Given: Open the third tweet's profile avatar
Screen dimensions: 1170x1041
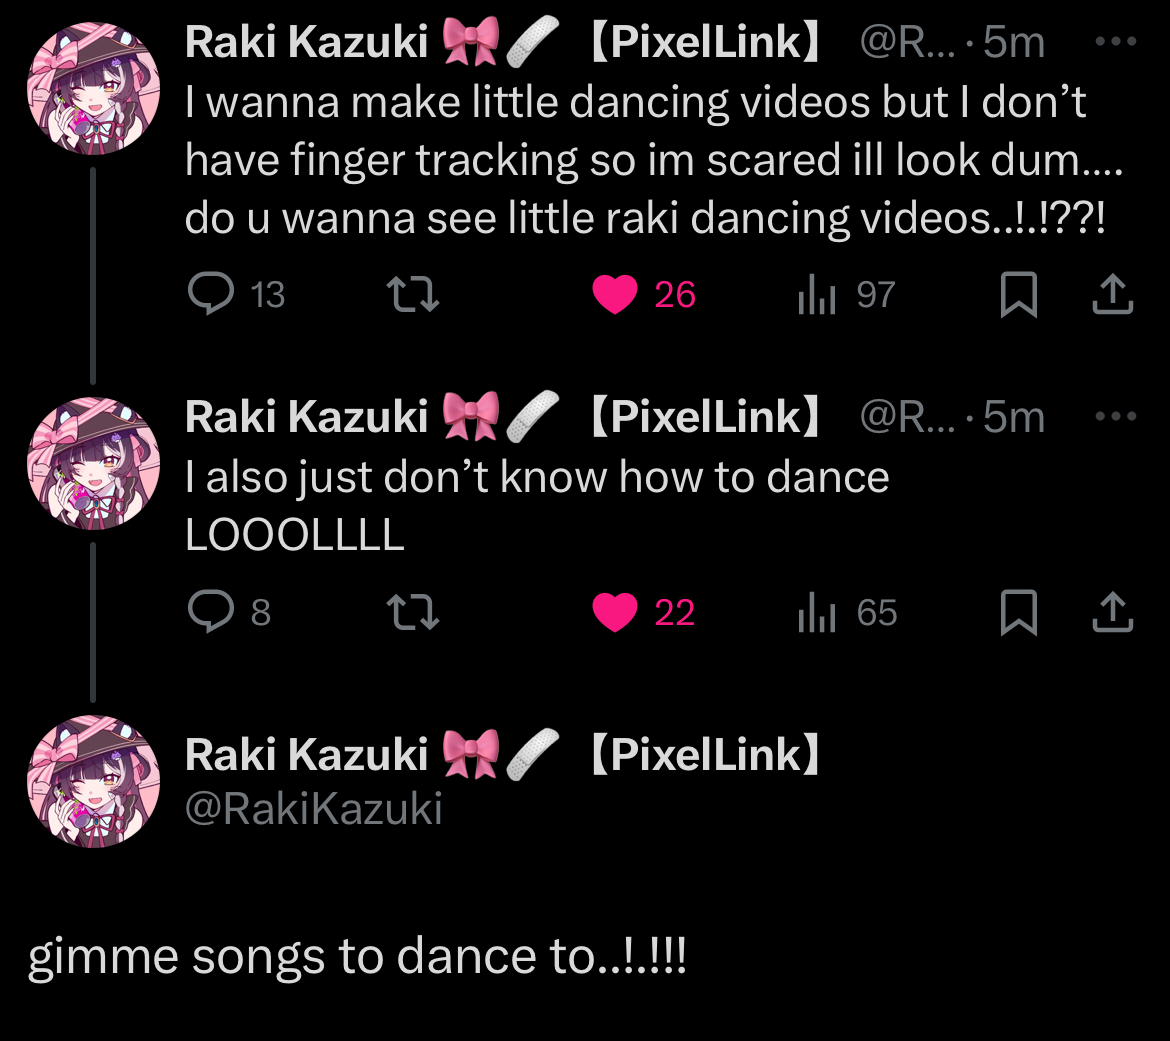Looking at the screenshot, I should 94,780.
